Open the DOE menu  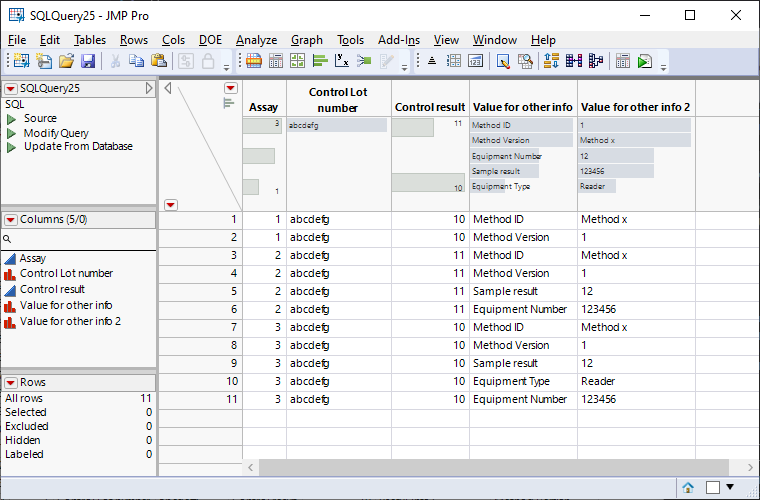[x=210, y=40]
